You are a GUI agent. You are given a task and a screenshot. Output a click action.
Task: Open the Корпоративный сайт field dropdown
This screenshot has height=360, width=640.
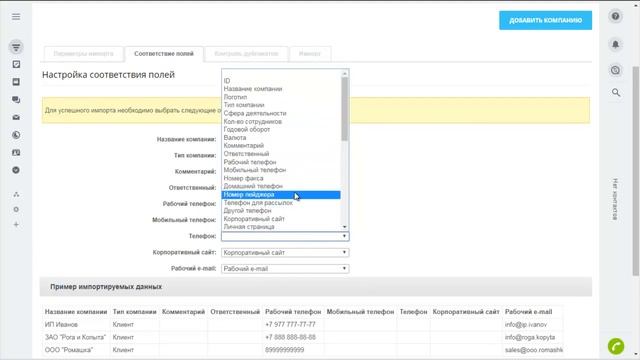[x=285, y=253]
